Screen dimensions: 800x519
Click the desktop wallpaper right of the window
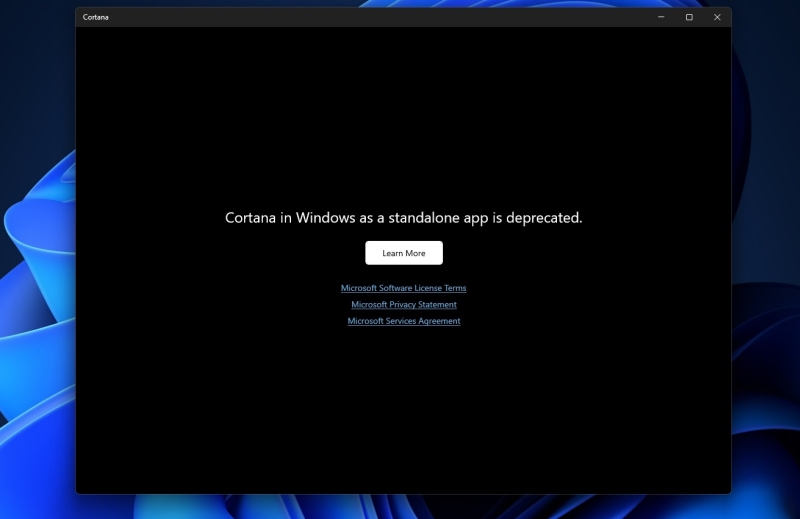(x=765, y=300)
